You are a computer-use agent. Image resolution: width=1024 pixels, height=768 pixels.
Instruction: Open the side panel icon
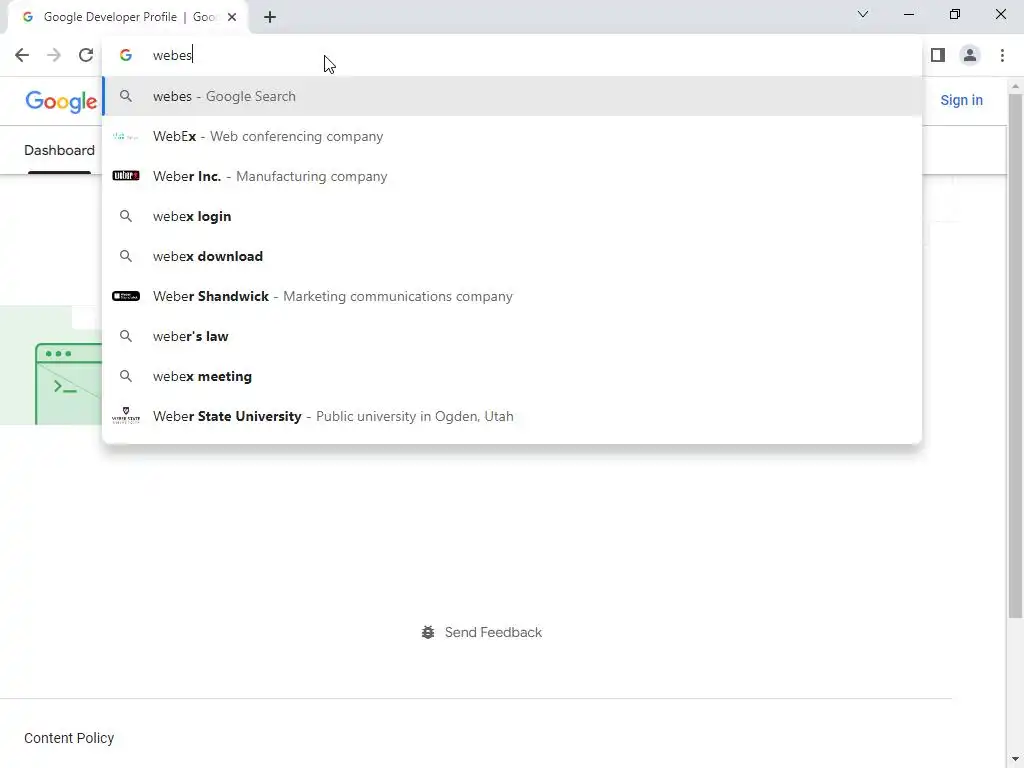point(938,56)
